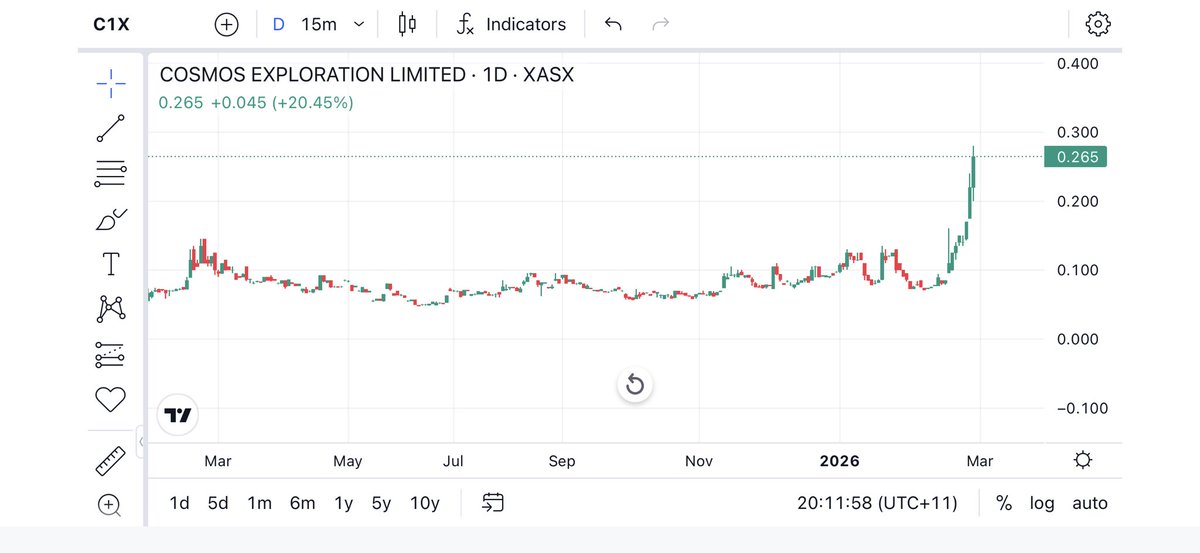
Task: Open the candlestick chart style selector
Action: pyautogui.click(x=406, y=24)
